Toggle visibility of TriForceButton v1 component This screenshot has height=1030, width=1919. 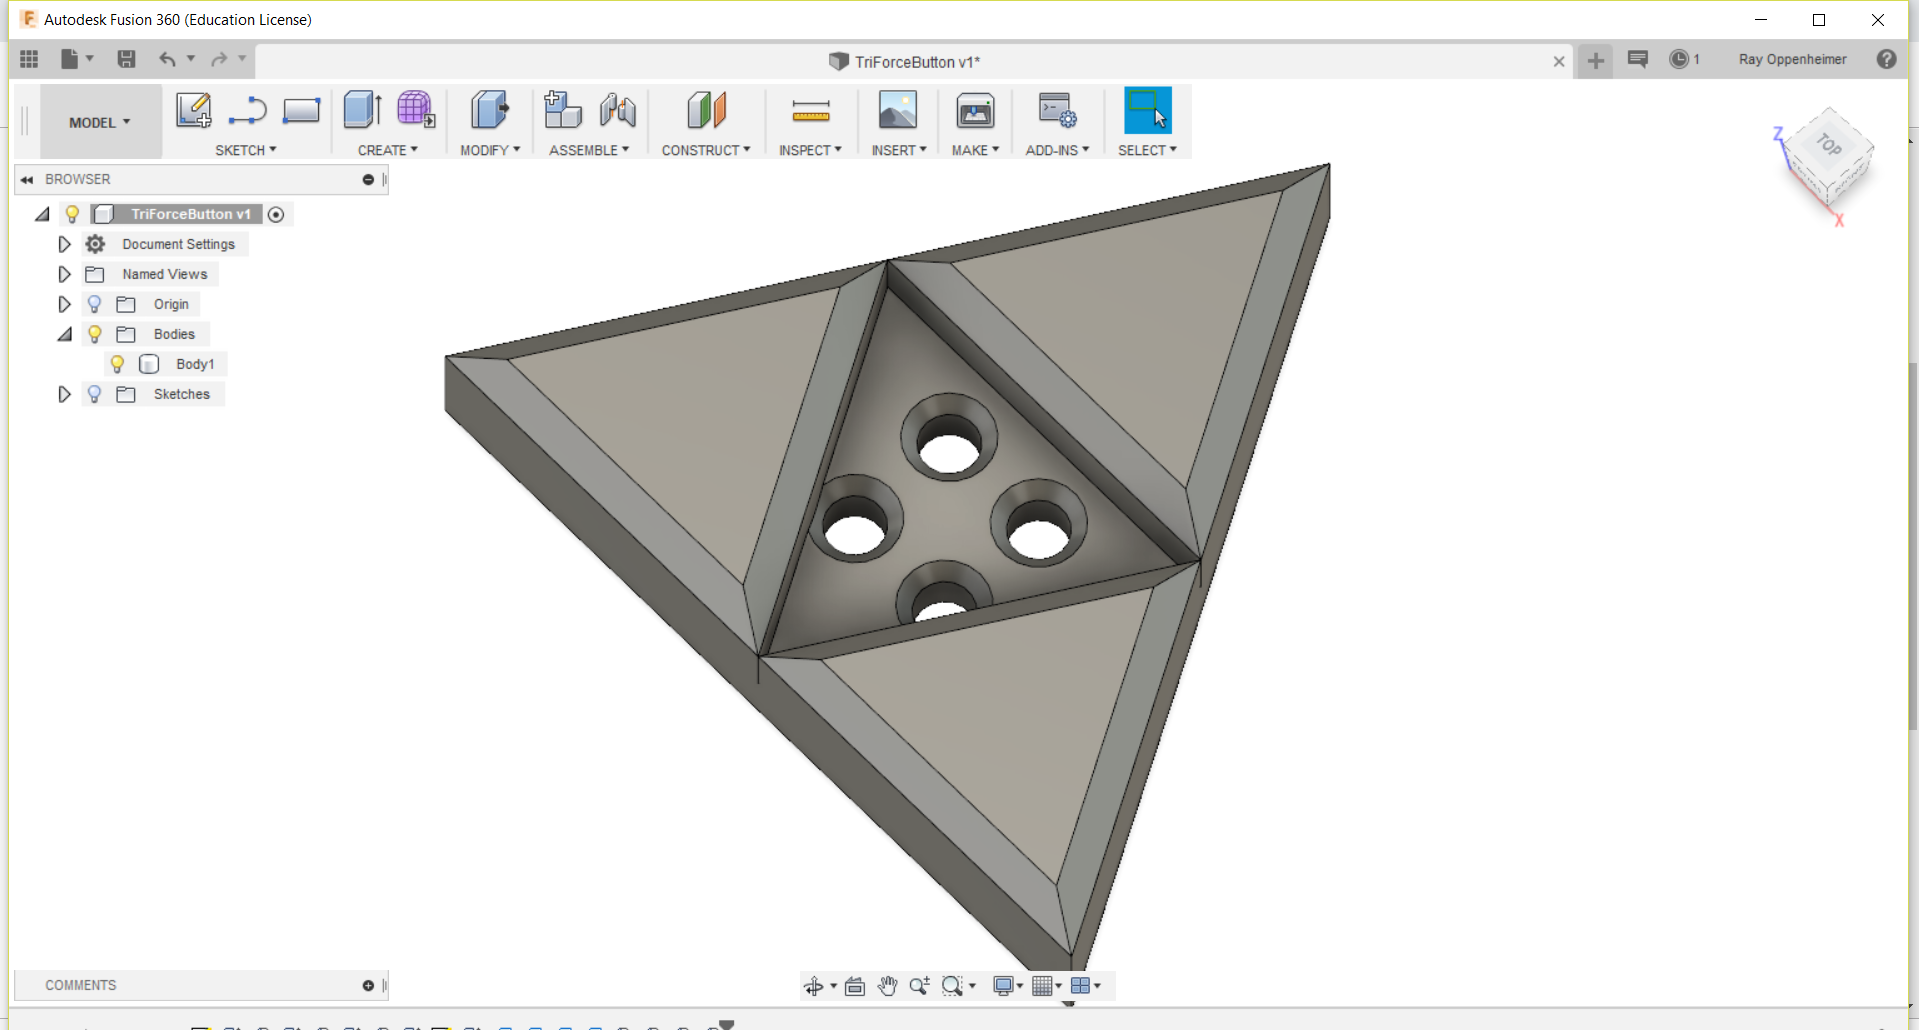pos(72,214)
